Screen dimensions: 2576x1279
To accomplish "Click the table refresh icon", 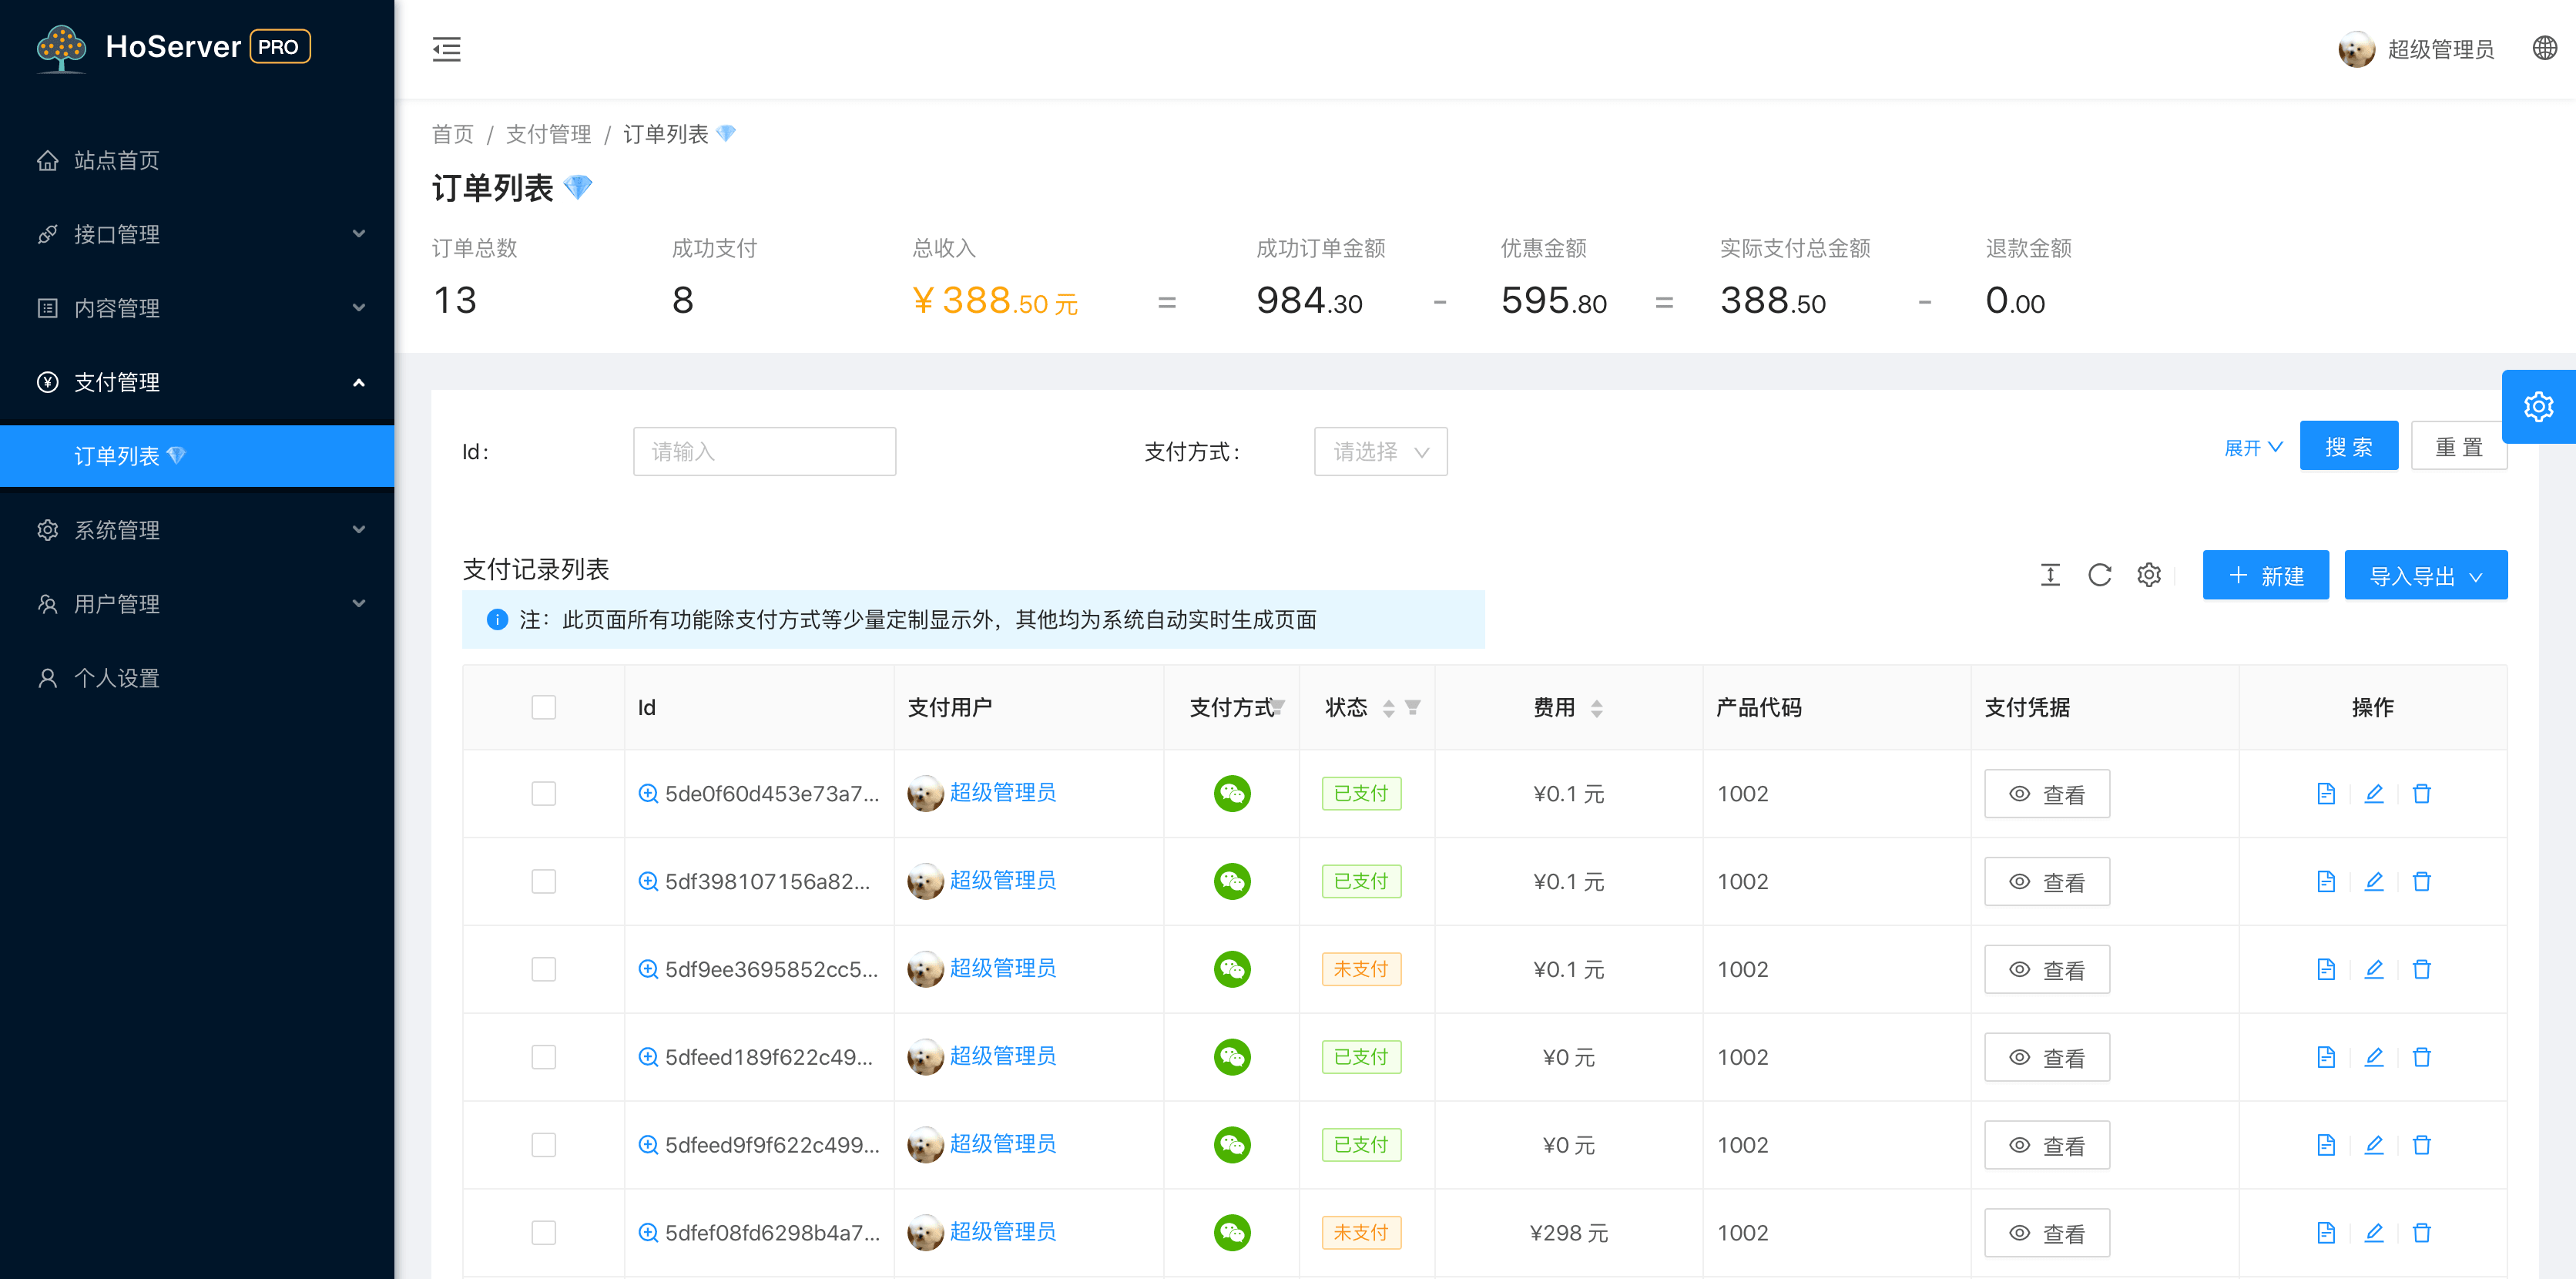I will coord(2099,575).
